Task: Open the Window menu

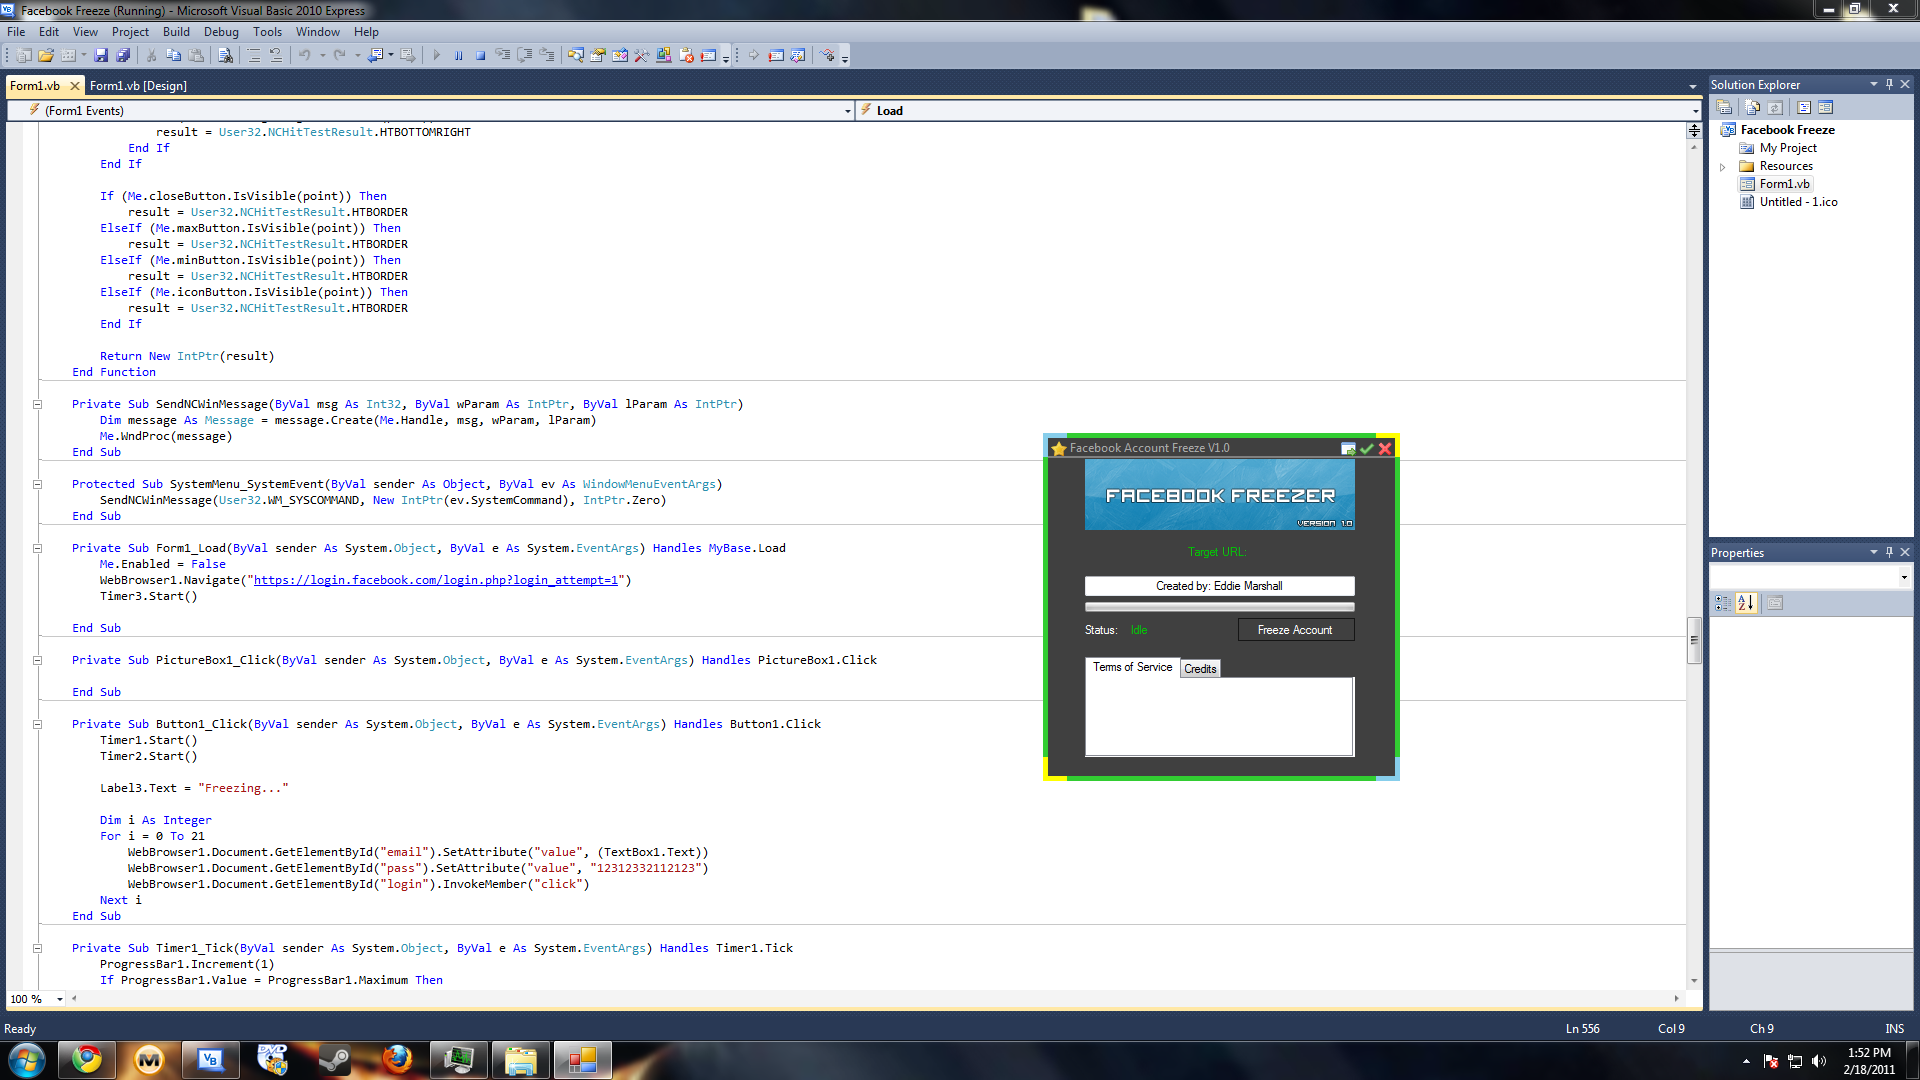Action: tap(318, 32)
